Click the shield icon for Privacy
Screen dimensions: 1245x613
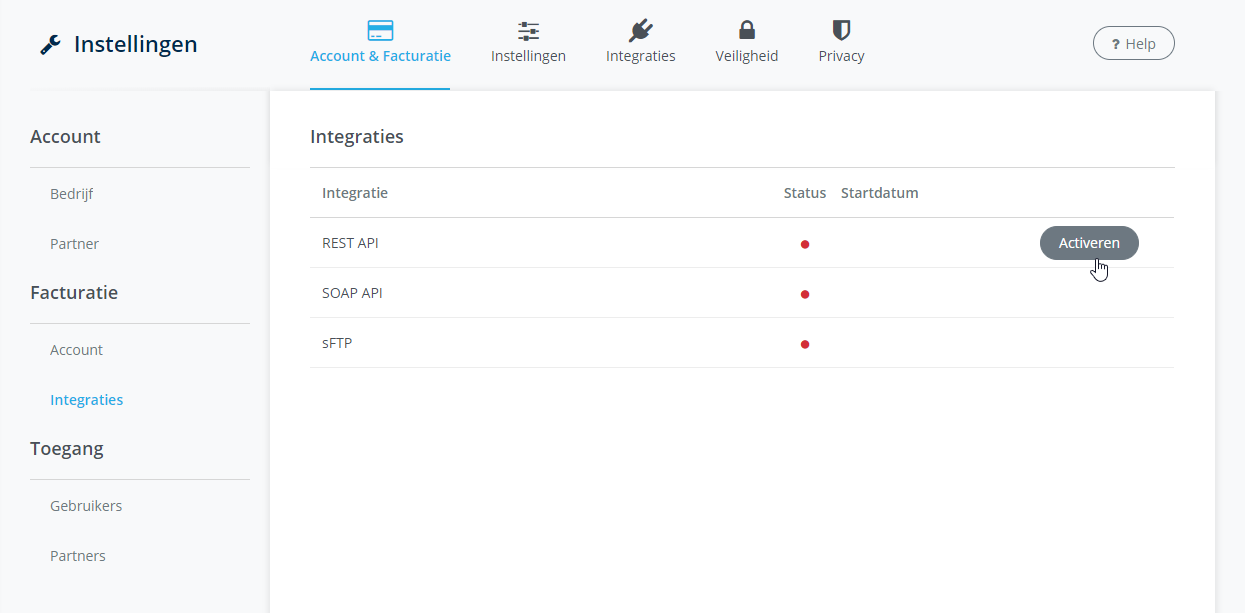click(841, 30)
